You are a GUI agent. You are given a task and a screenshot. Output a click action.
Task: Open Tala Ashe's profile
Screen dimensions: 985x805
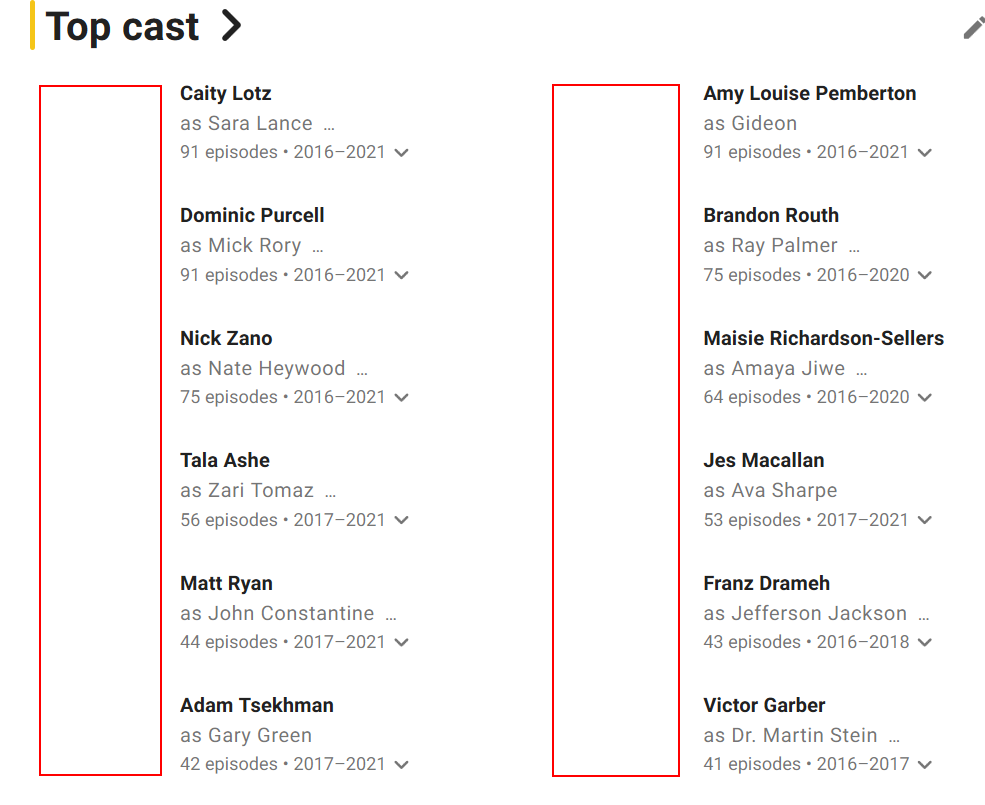(x=225, y=460)
